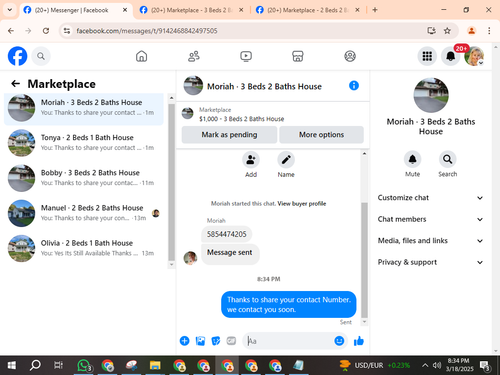This screenshot has height=375, width=500.
Task: Open the Menu grid icon
Action: (427, 56)
